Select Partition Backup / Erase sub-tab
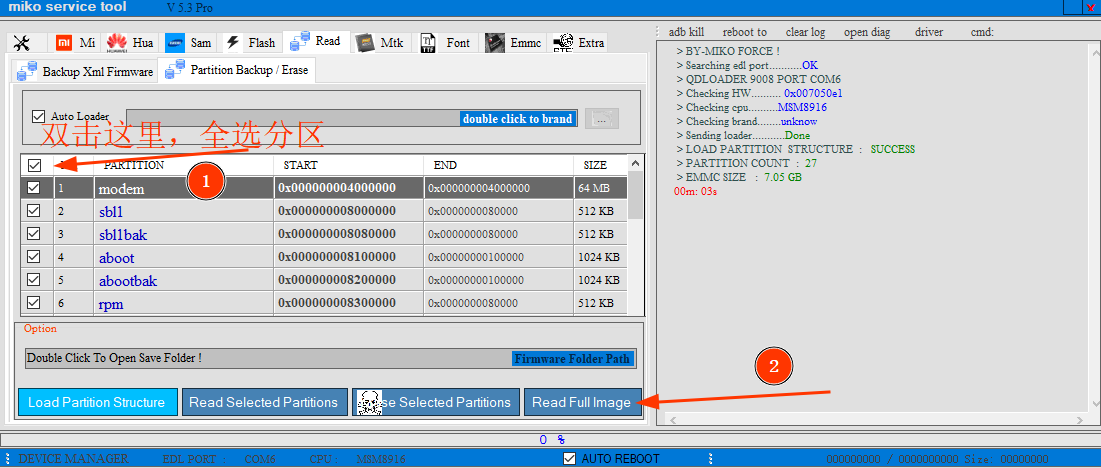Screen dimensions: 1101x468 tap(237, 70)
